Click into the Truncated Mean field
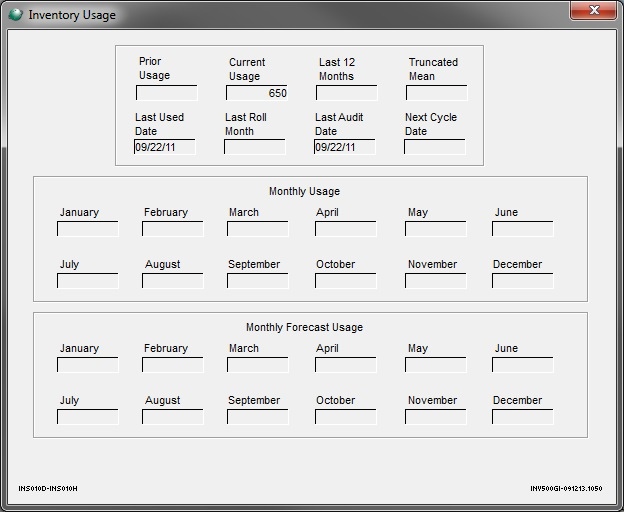 (x=437, y=93)
